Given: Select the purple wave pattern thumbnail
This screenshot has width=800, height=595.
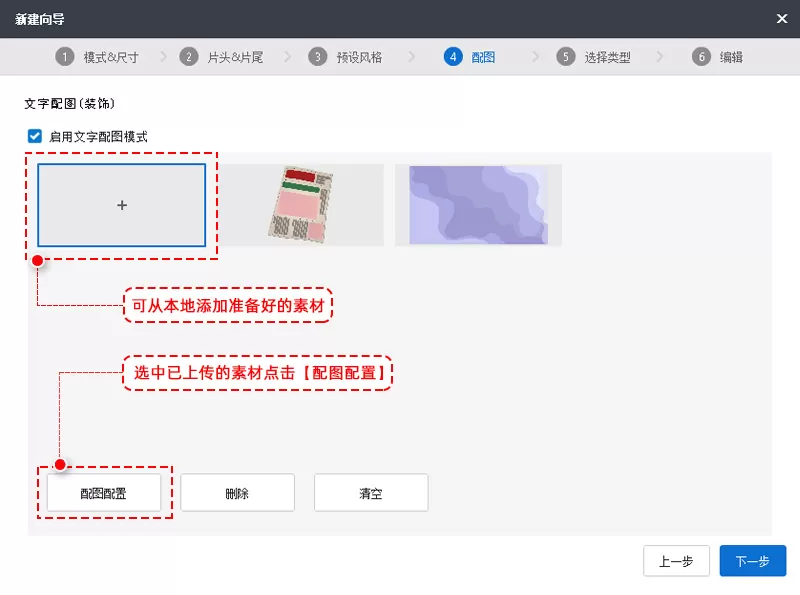Looking at the screenshot, I should [x=479, y=205].
